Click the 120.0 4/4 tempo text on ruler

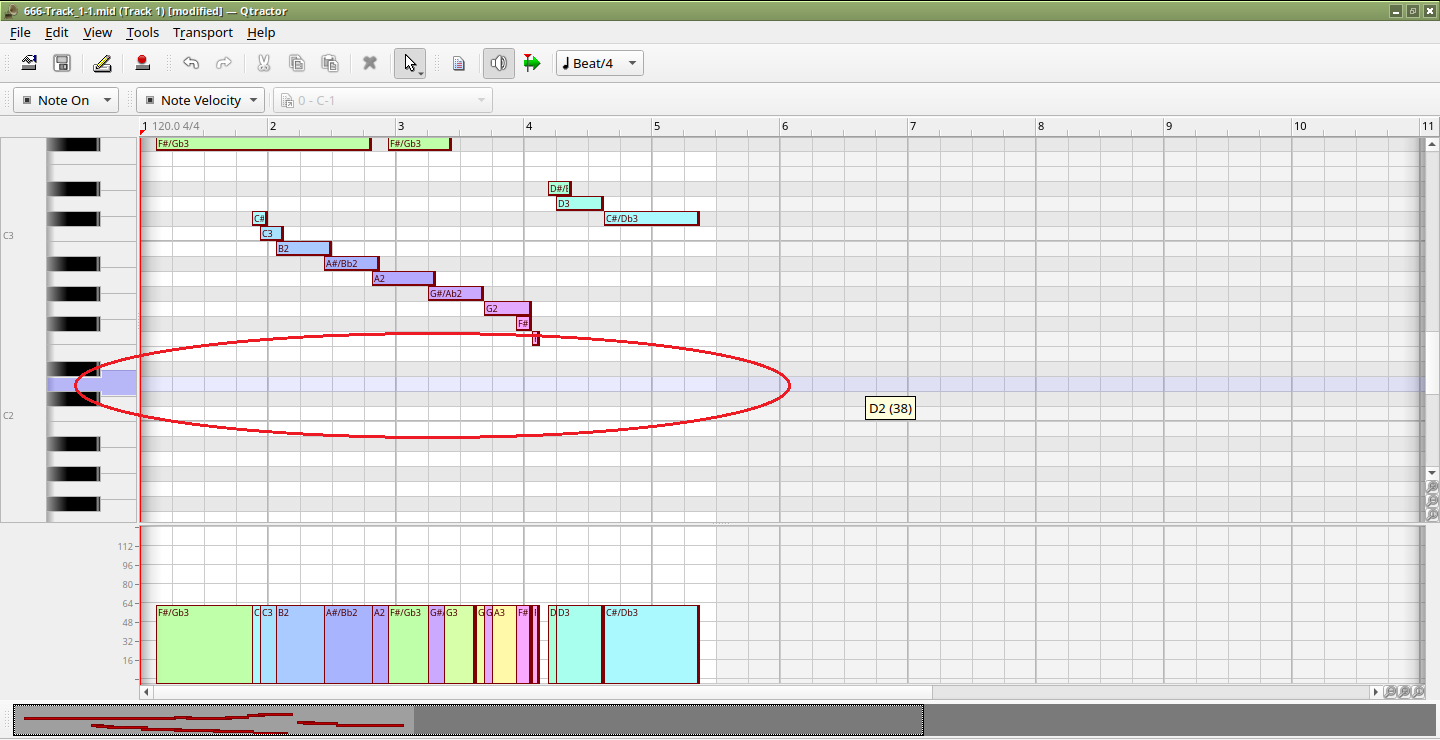click(x=175, y=126)
